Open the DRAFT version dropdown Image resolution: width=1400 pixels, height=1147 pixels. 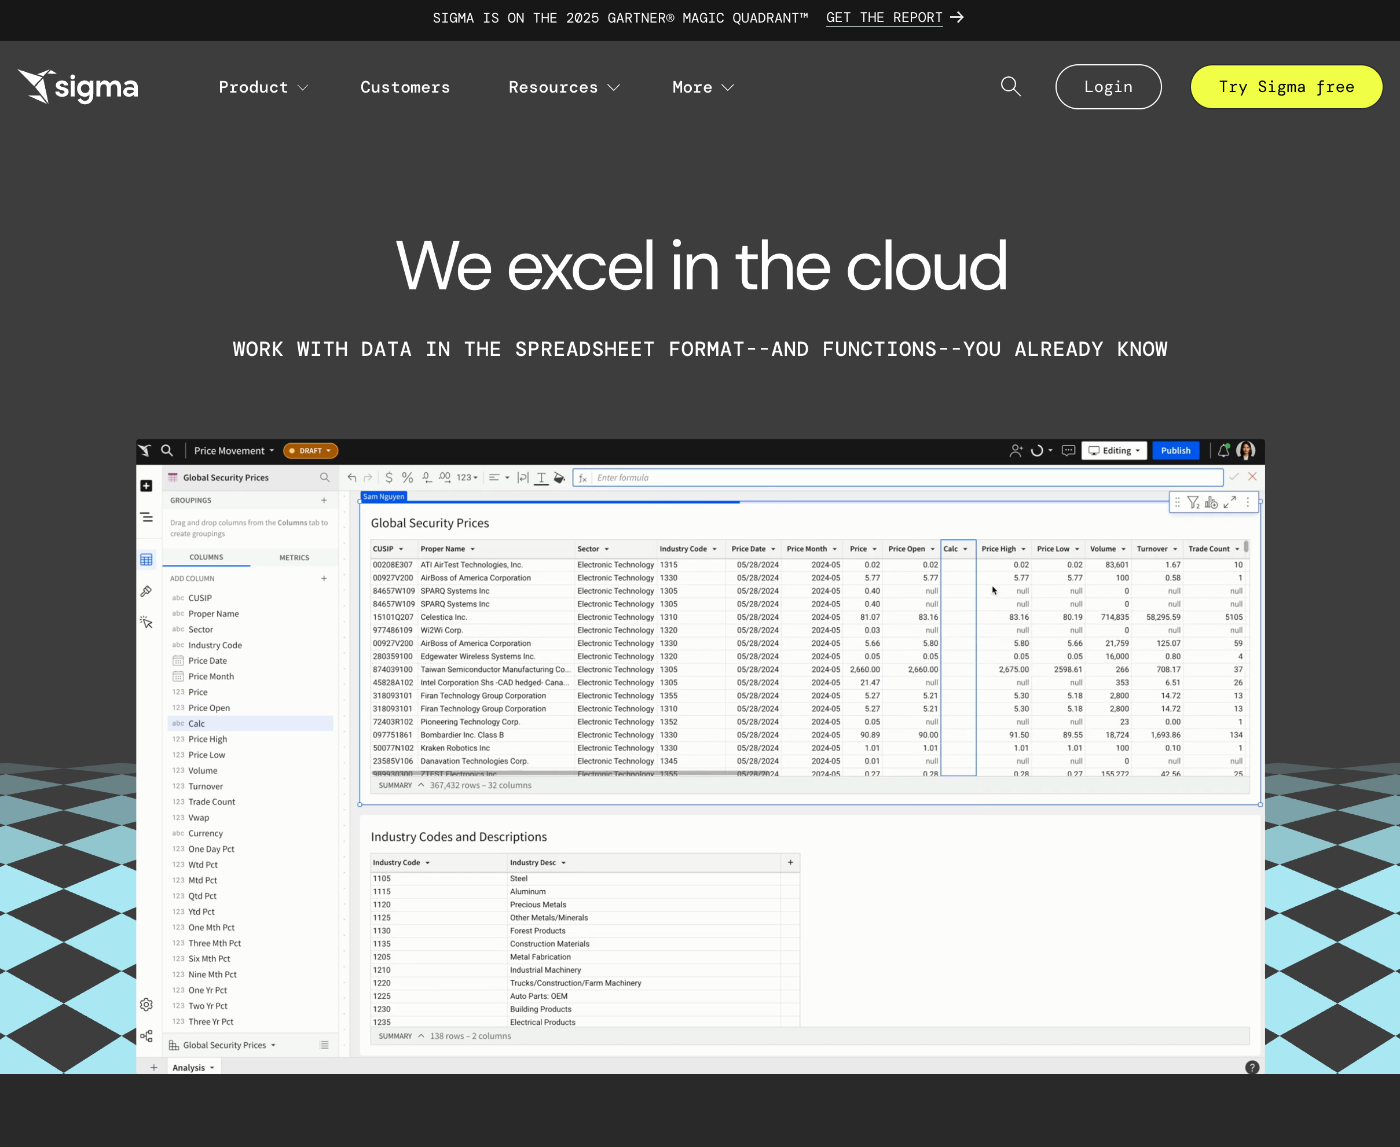[x=311, y=451]
